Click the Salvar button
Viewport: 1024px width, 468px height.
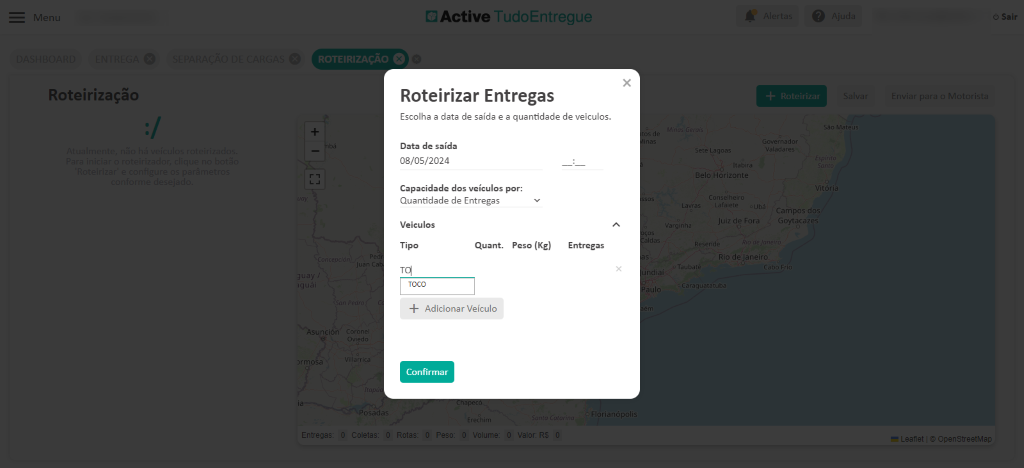(x=855, y=96)
